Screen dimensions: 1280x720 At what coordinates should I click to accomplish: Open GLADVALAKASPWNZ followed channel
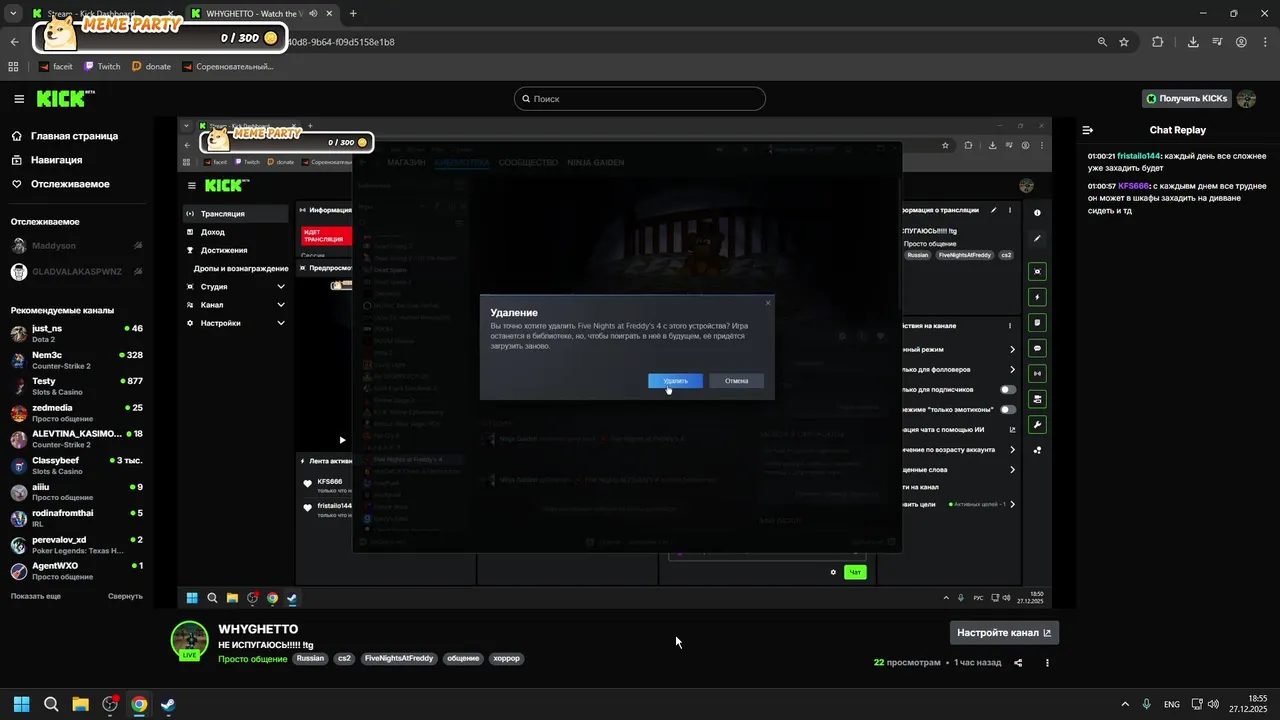[76, 272]
